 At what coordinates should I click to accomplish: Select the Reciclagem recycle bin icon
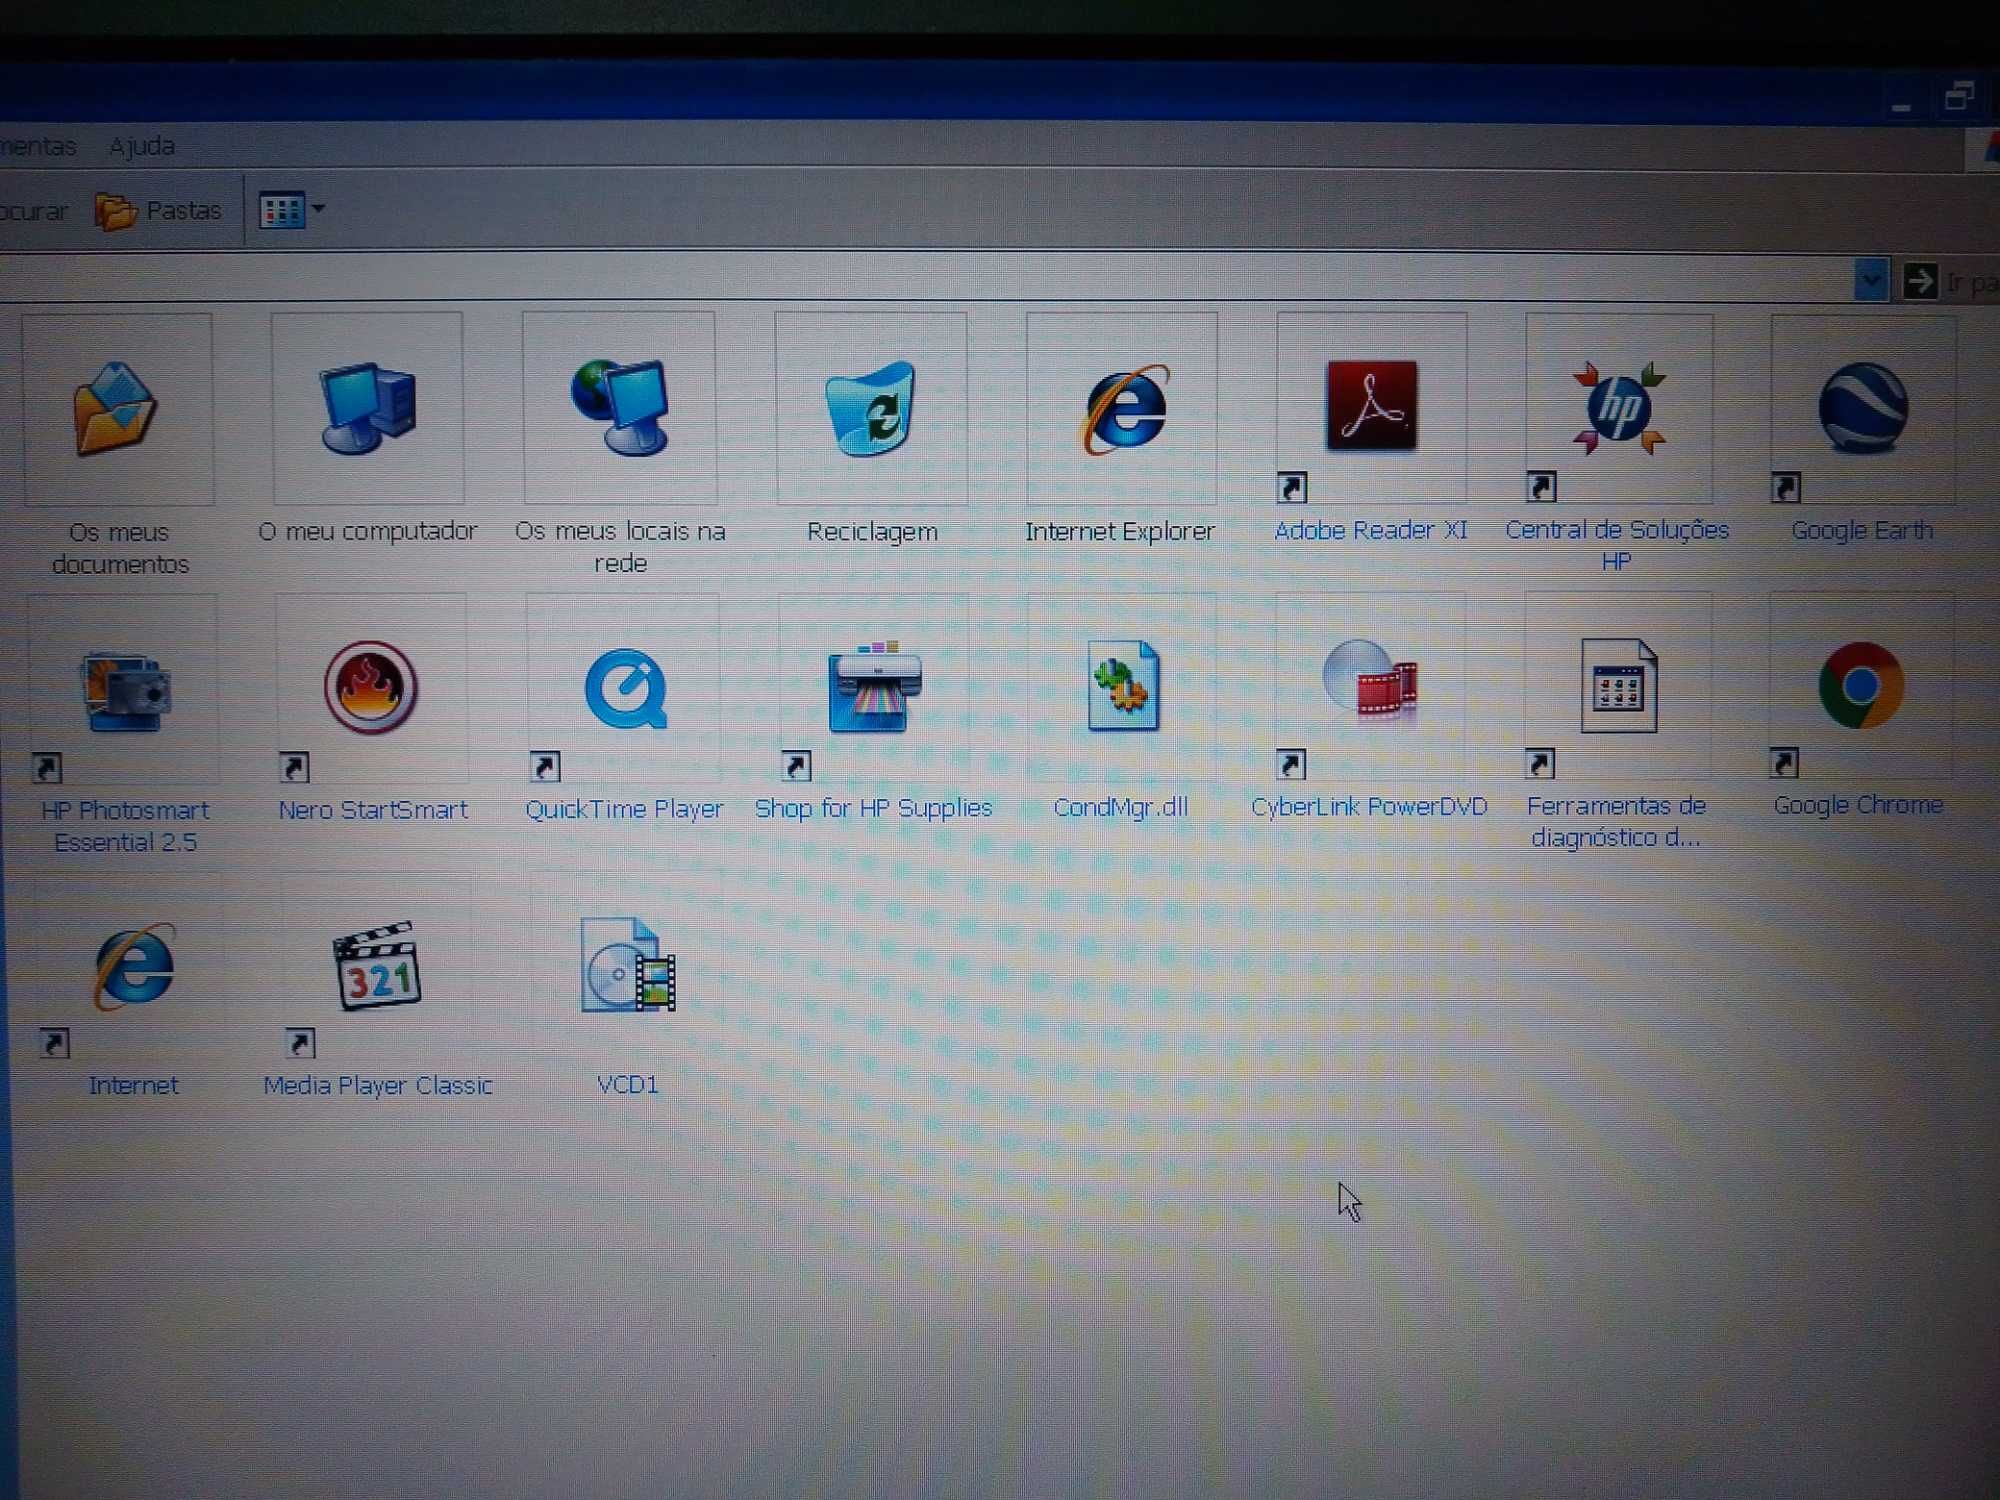tap(871, 408)
